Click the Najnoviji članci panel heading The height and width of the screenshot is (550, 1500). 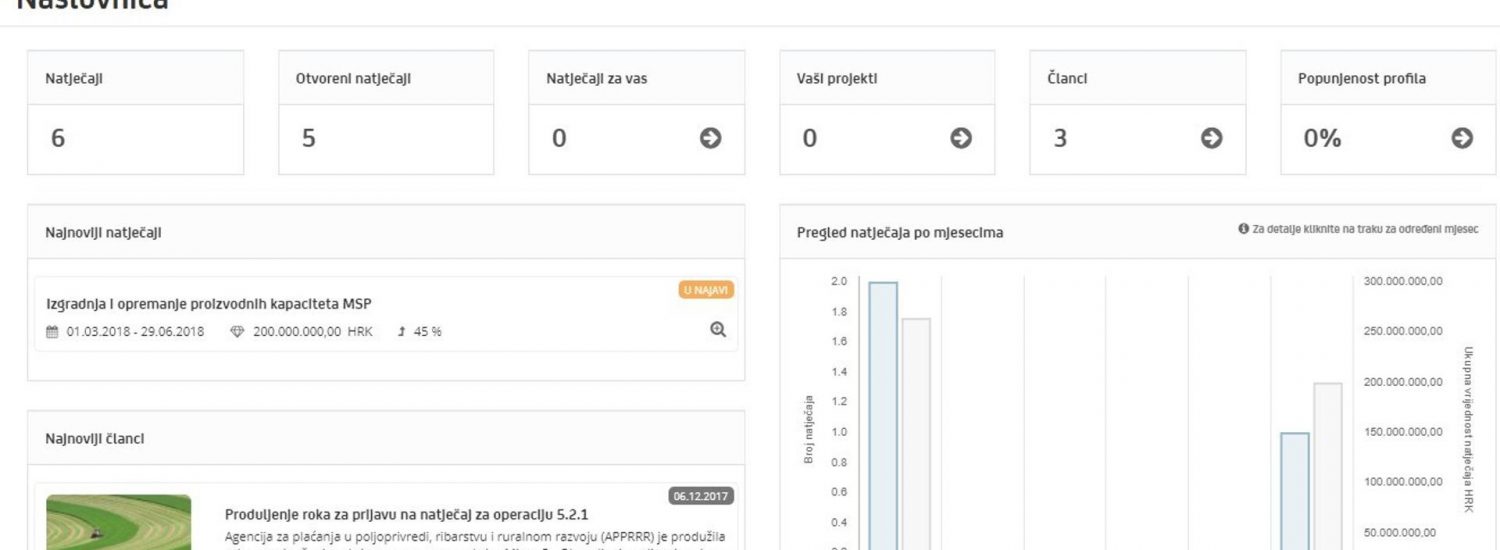click(95, 438)
